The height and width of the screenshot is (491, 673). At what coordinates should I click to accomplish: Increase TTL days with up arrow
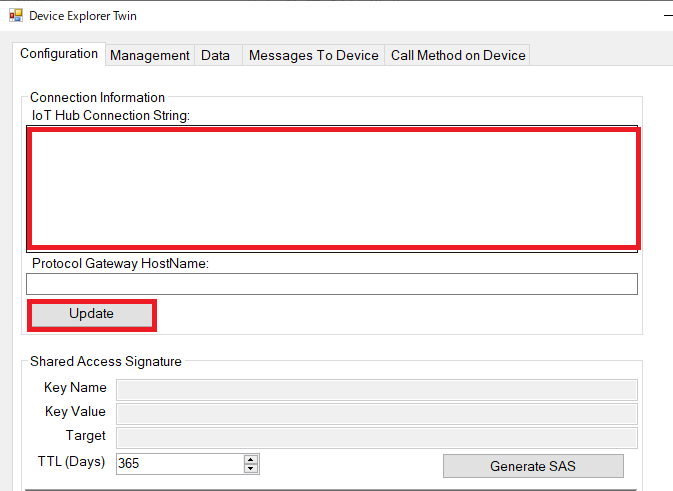point(251,460)
